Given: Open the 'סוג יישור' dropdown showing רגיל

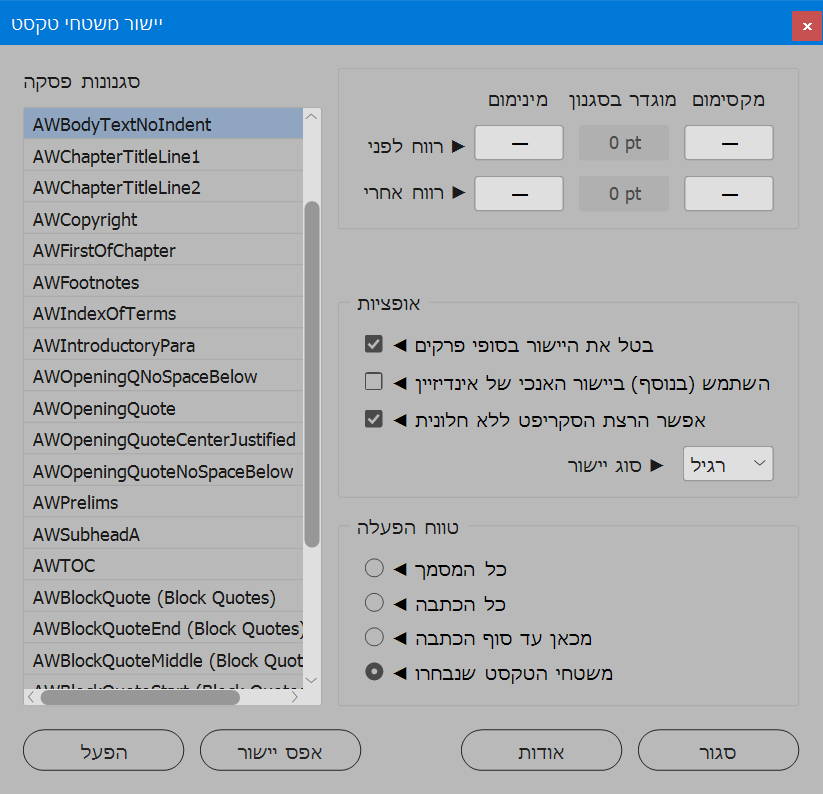Looking at the screenshot, I should coord(728,463).
